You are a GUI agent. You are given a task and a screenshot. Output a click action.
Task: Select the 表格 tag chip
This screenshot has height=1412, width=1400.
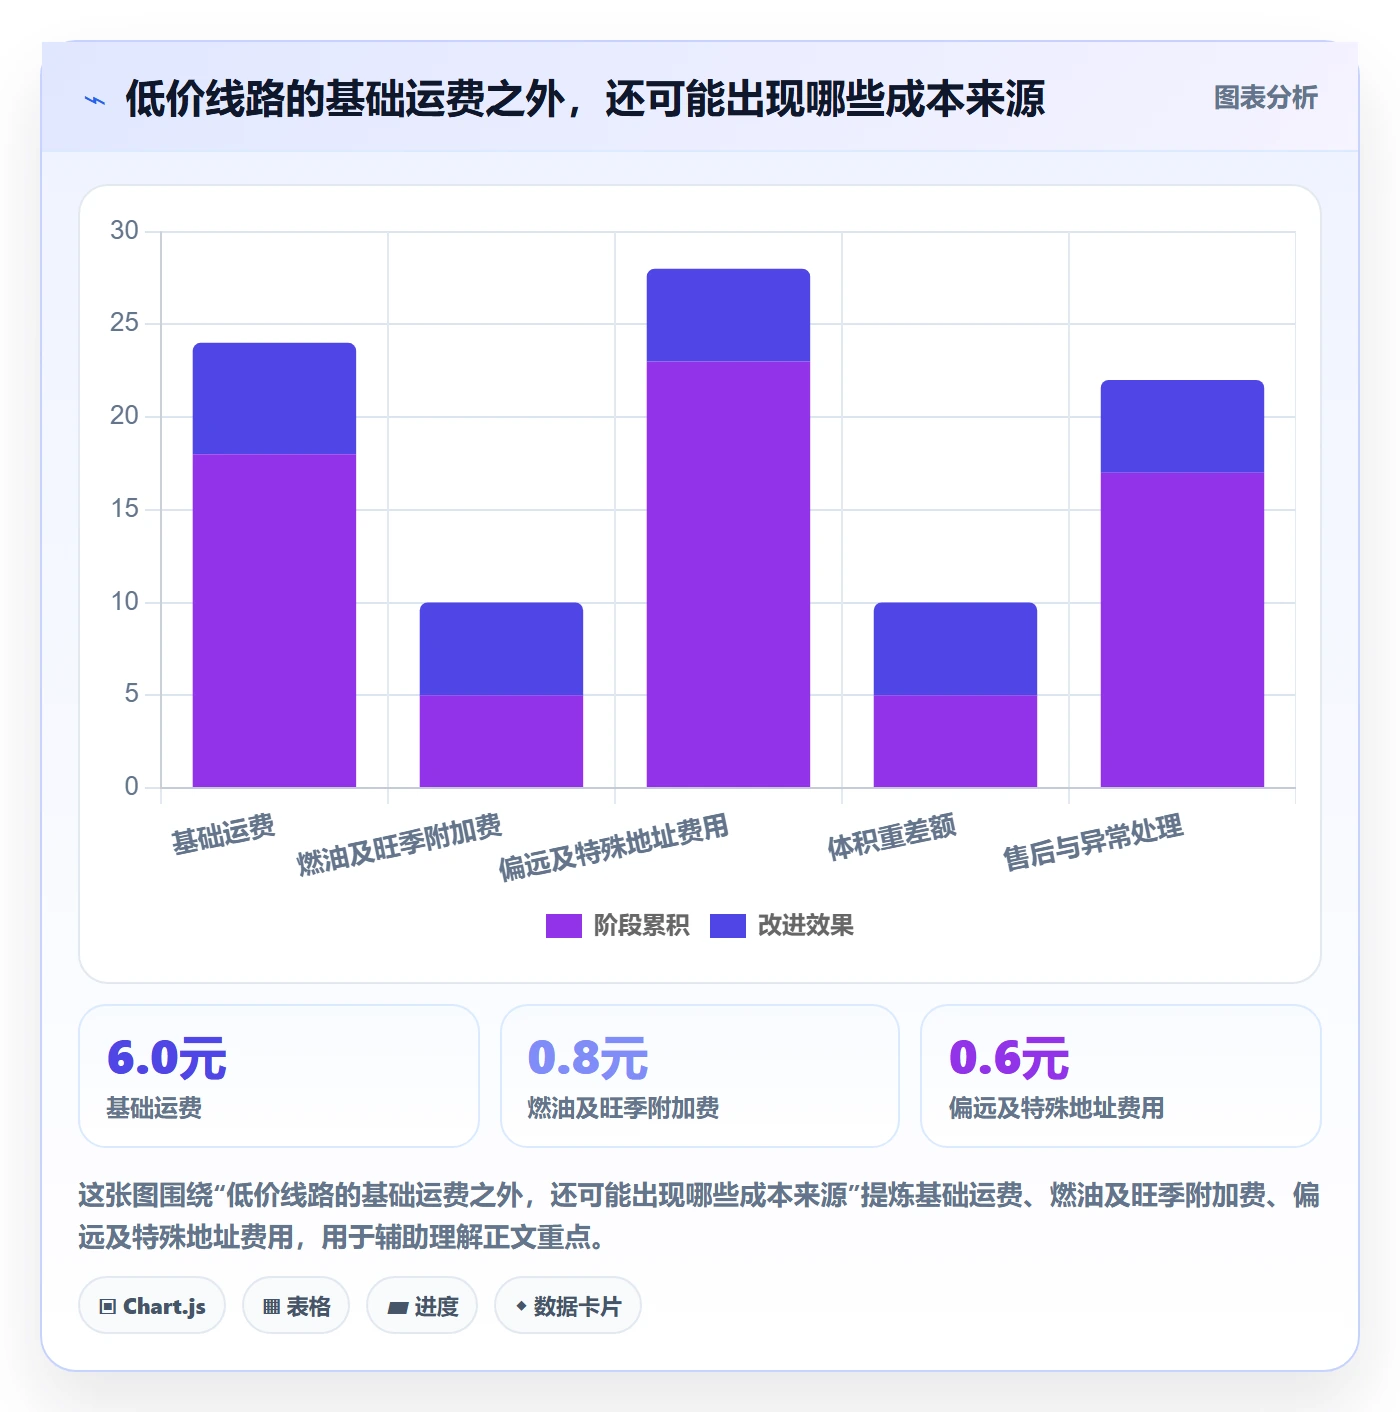(x=296, y=1305)
